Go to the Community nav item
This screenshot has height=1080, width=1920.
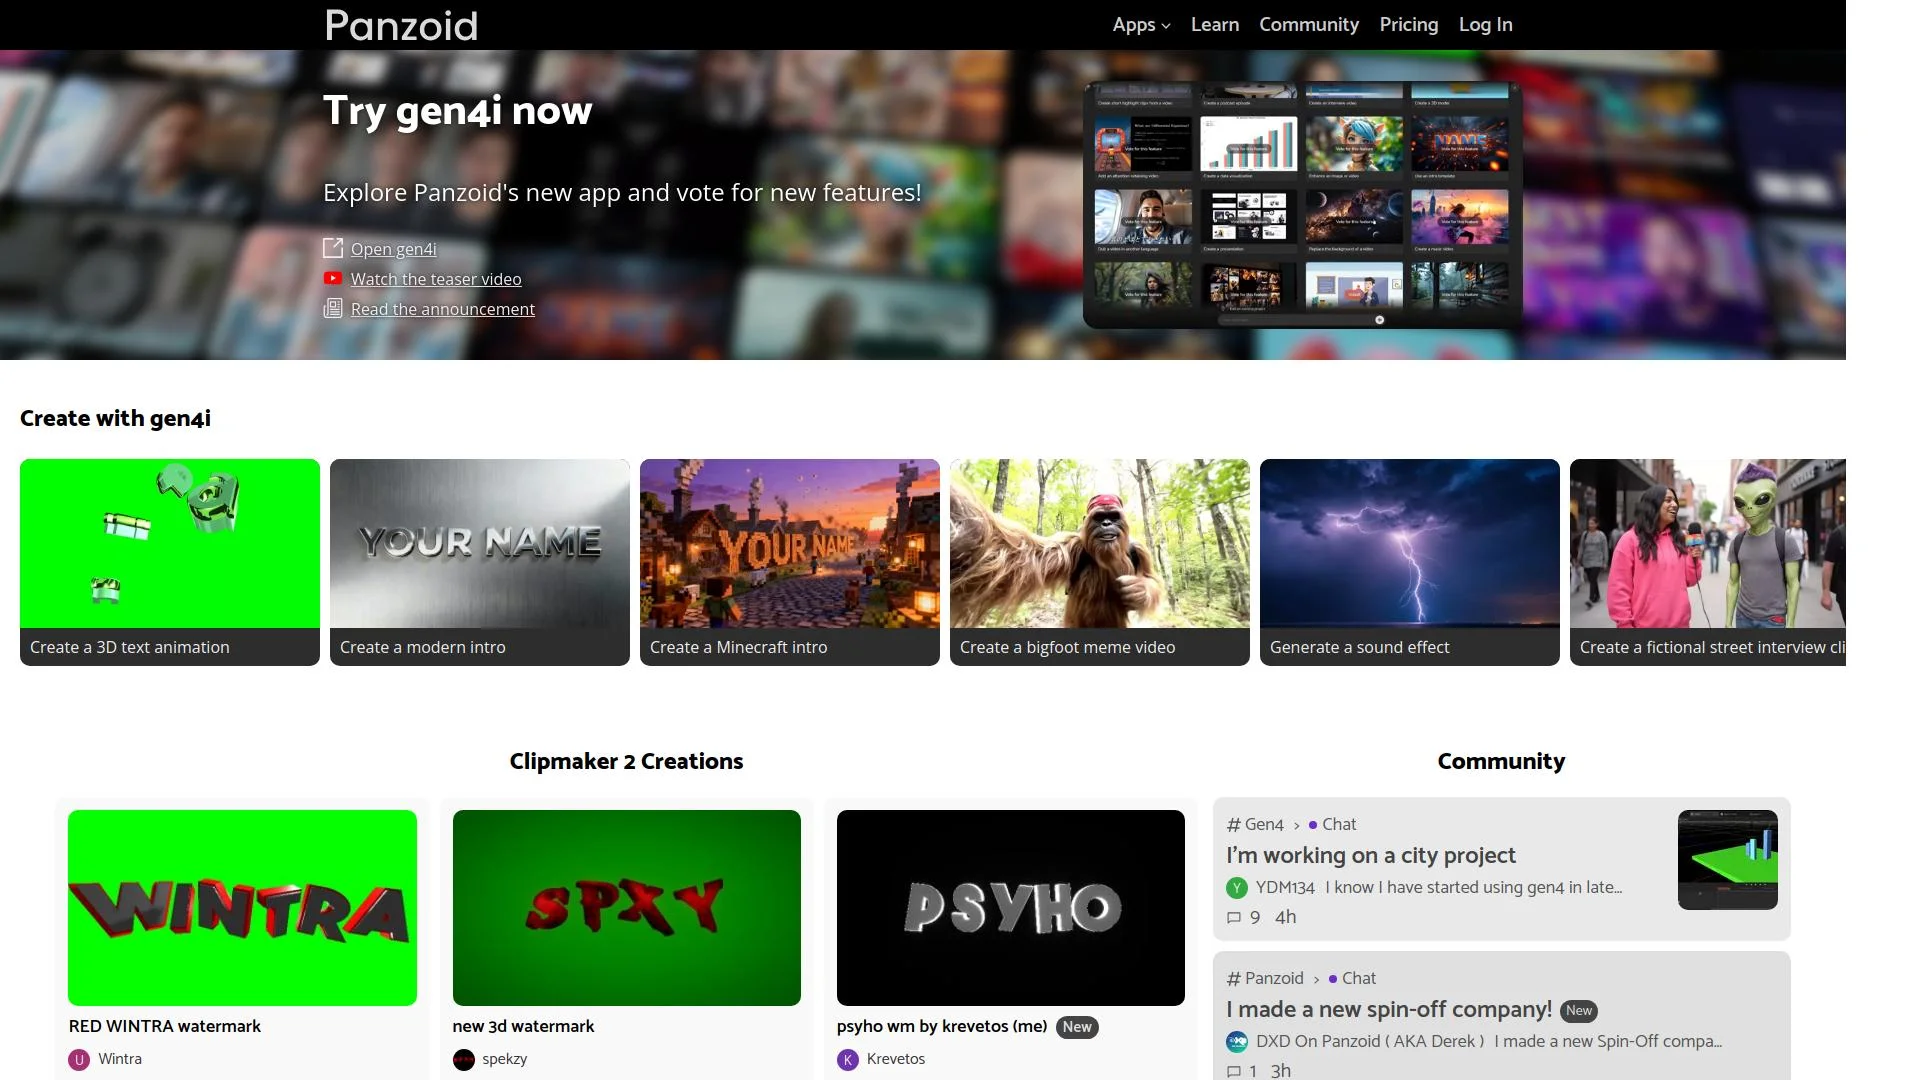(1308, 25)
